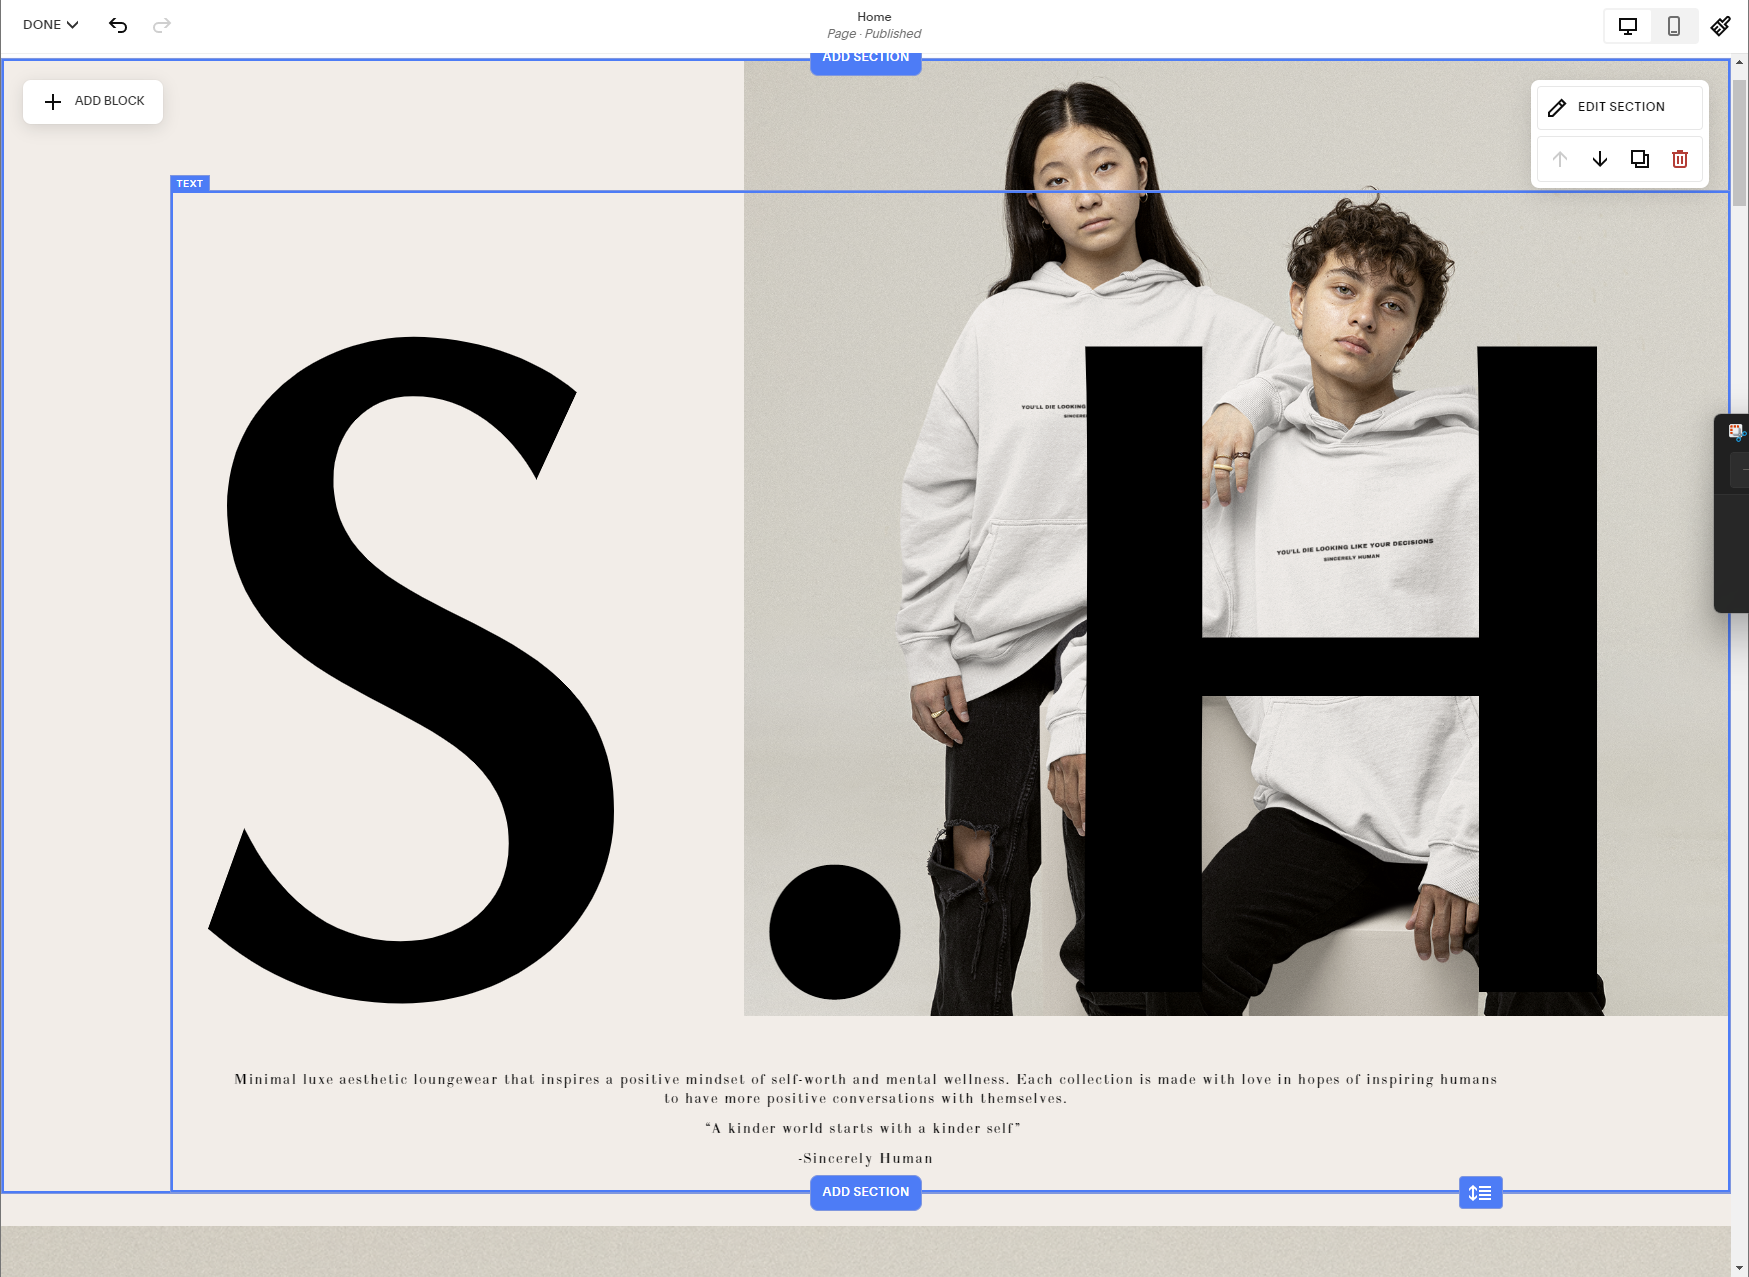Open site styles paintbrush icon

(1721, 26)
